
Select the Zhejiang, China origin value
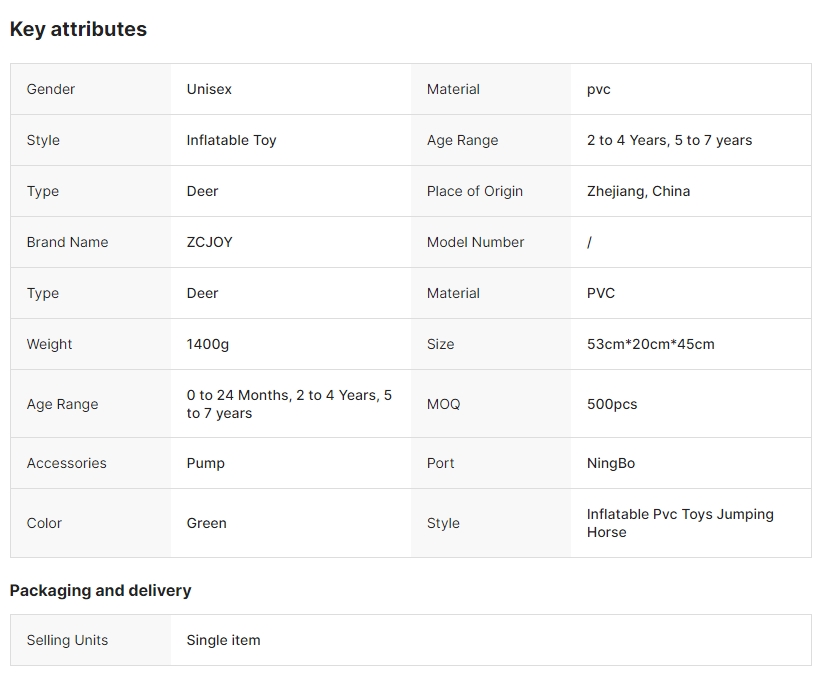click(x=638, y=191)
